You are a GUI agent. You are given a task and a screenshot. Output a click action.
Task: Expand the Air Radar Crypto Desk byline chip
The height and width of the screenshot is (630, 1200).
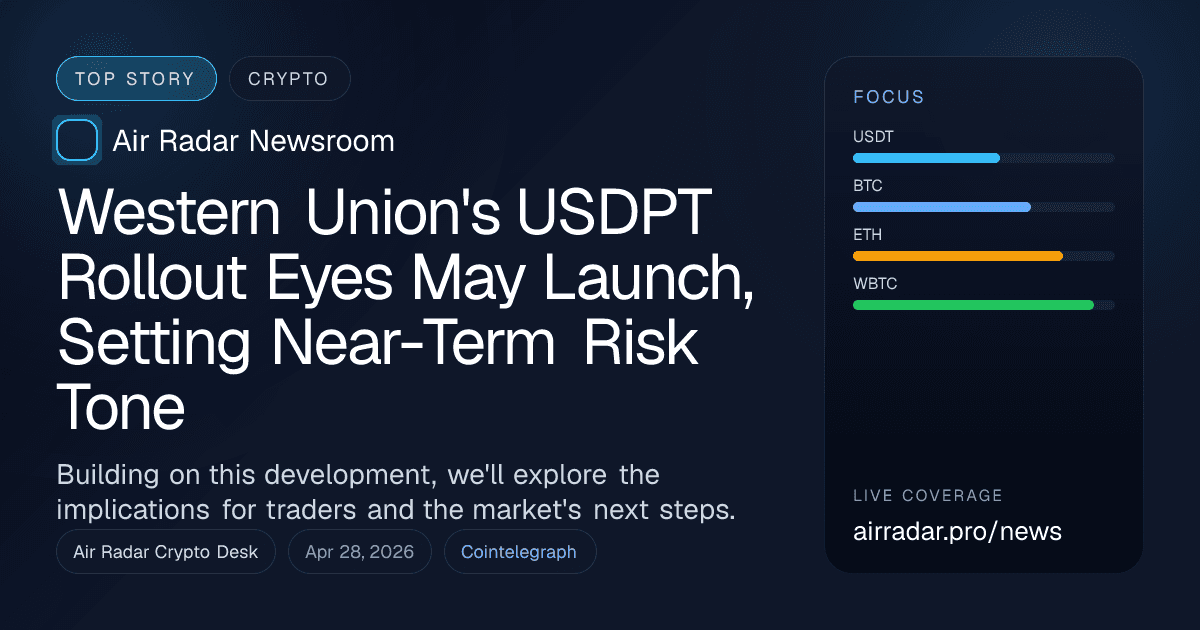coord(166,551)
